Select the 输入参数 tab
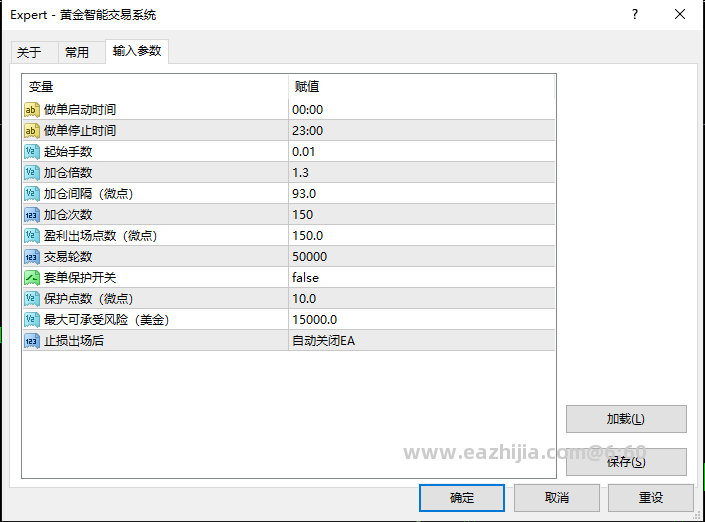This screenshot has height=522, width=705. [x=137, y=51]
